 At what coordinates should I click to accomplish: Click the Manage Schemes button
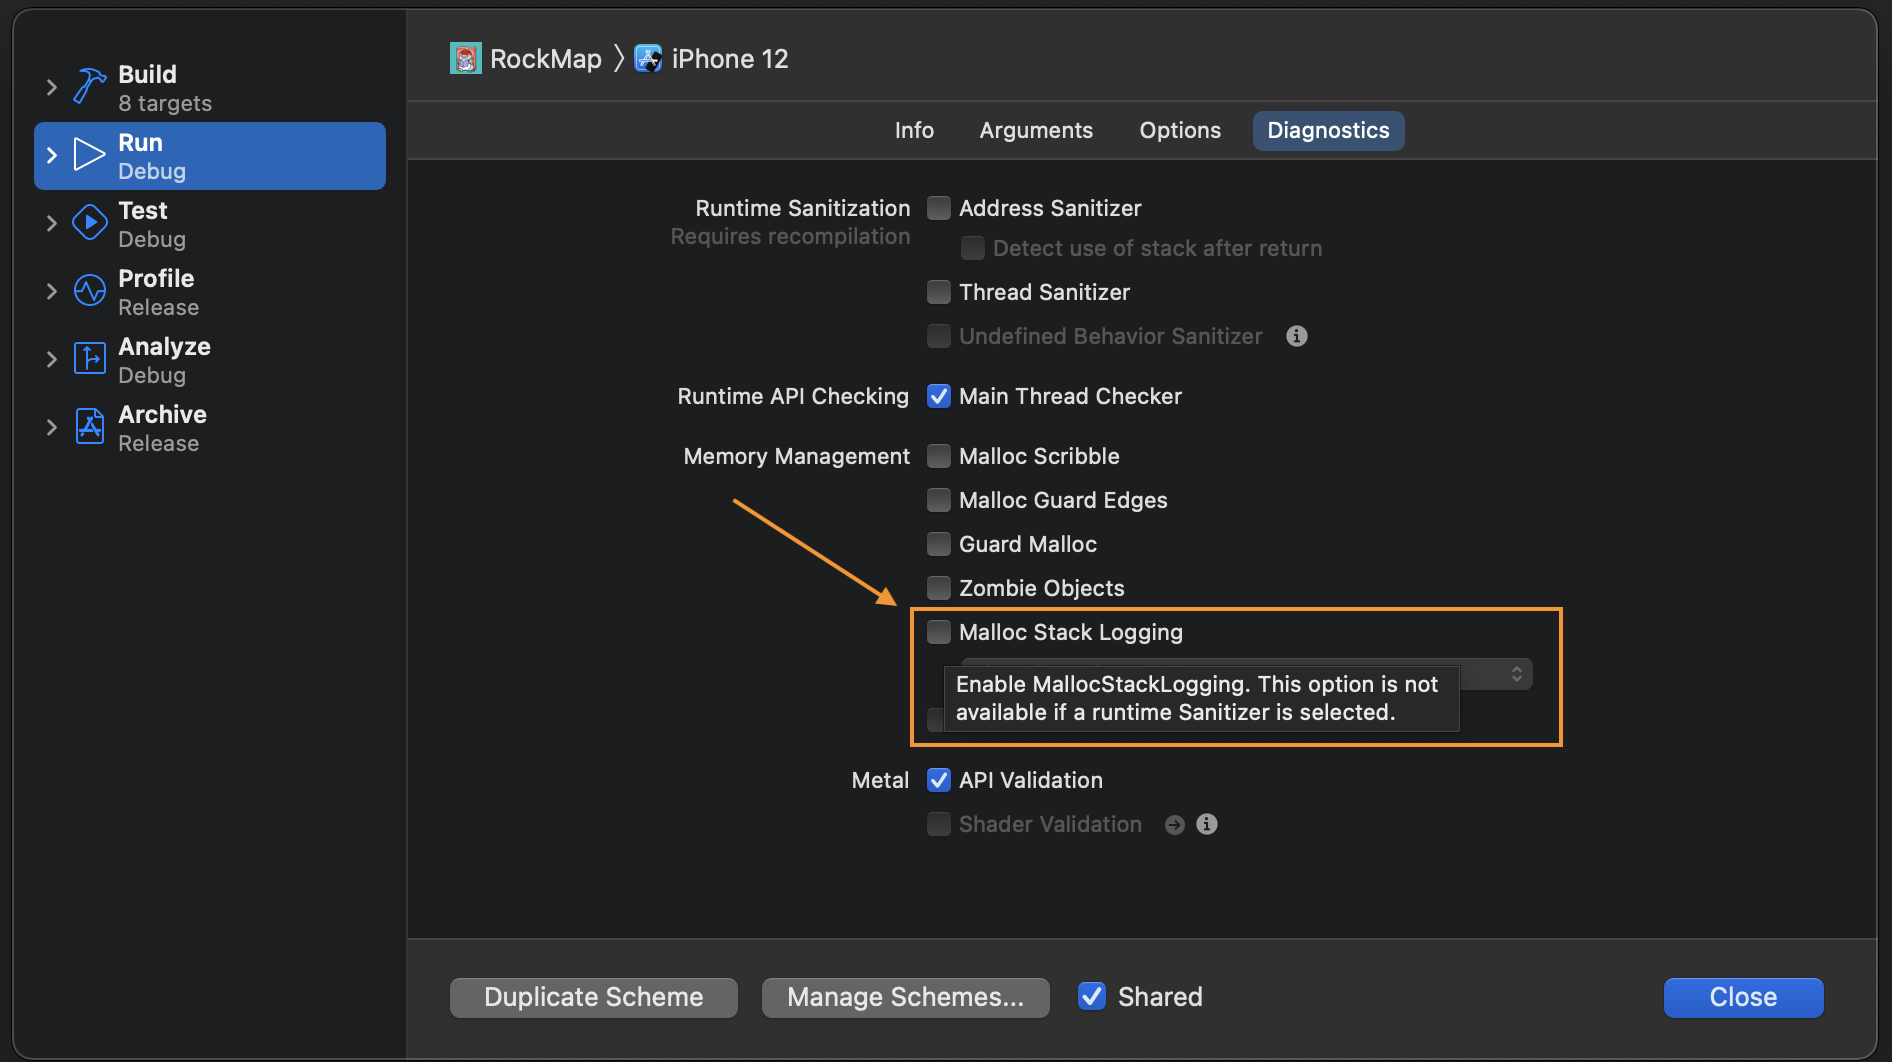pyautogui.click(x=905, y=997)
